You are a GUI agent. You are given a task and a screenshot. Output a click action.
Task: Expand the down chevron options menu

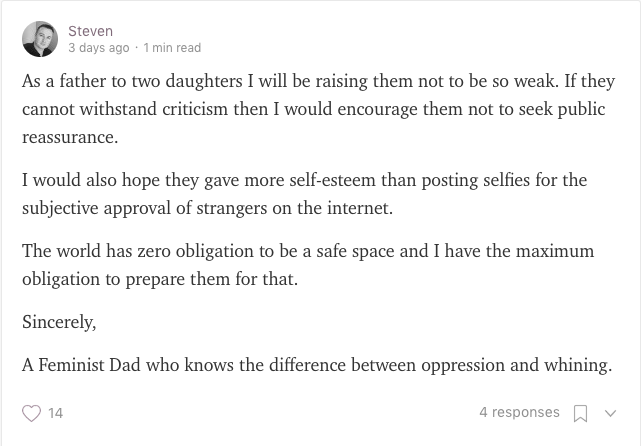click(x=610, y=413)
